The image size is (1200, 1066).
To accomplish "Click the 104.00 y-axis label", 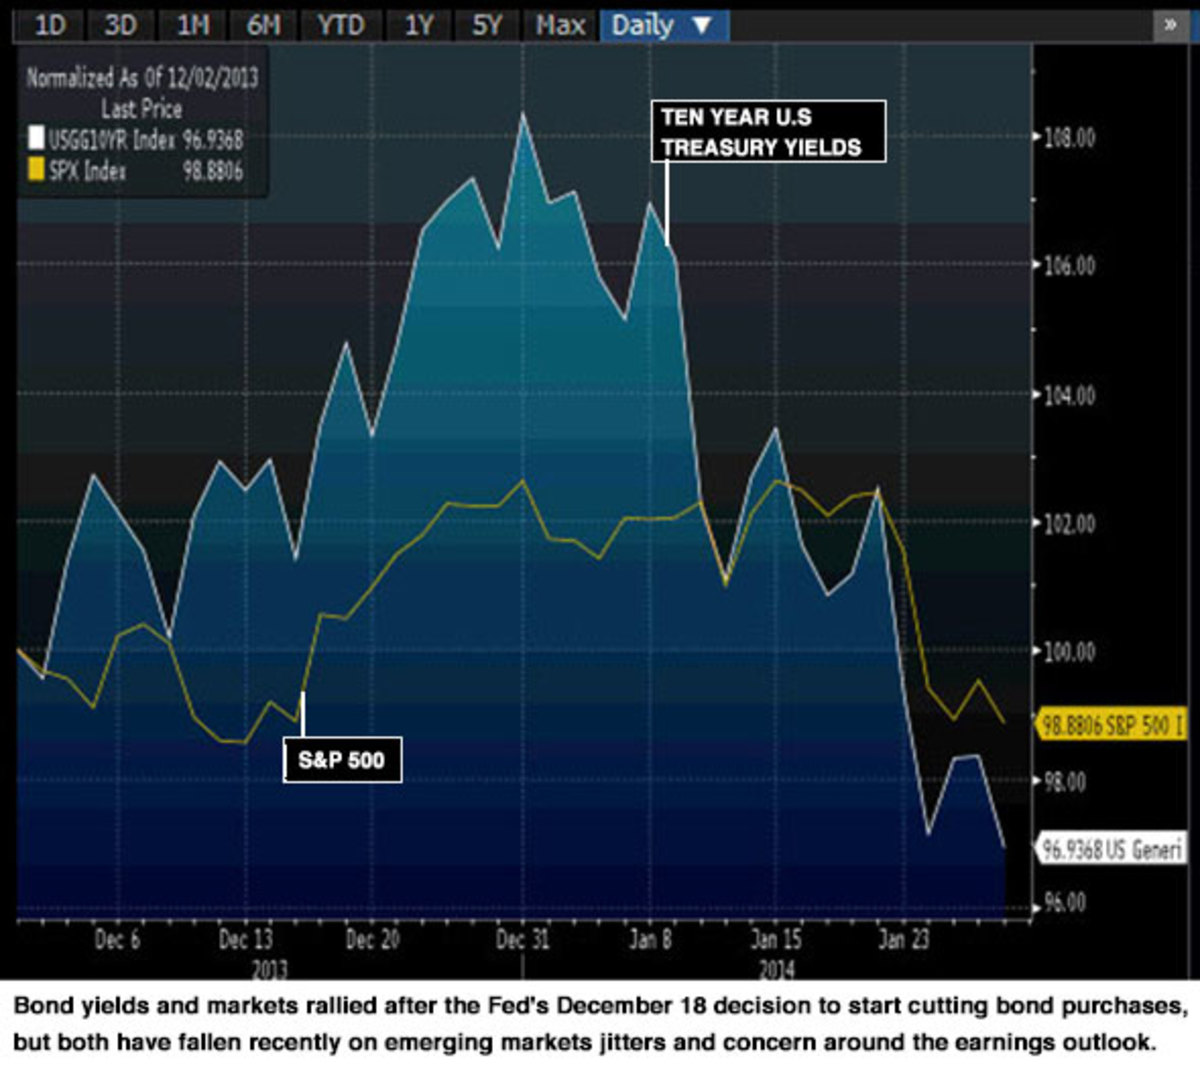I will click(1069, 395).
